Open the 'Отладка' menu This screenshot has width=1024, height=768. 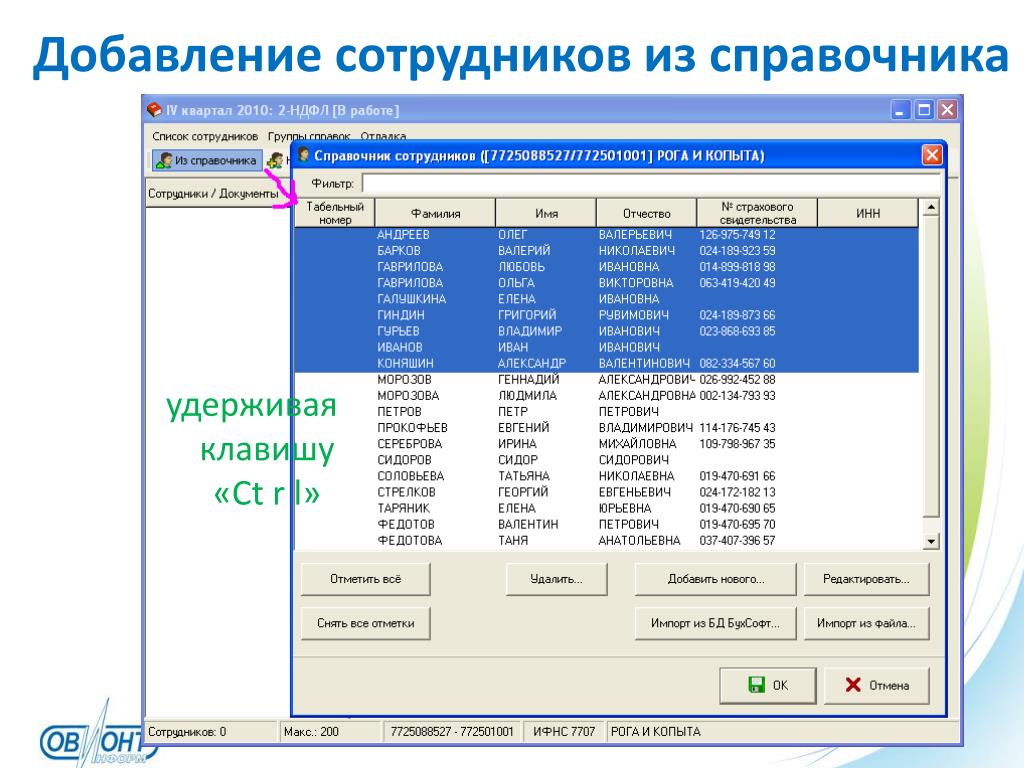[x=383, y=136]
